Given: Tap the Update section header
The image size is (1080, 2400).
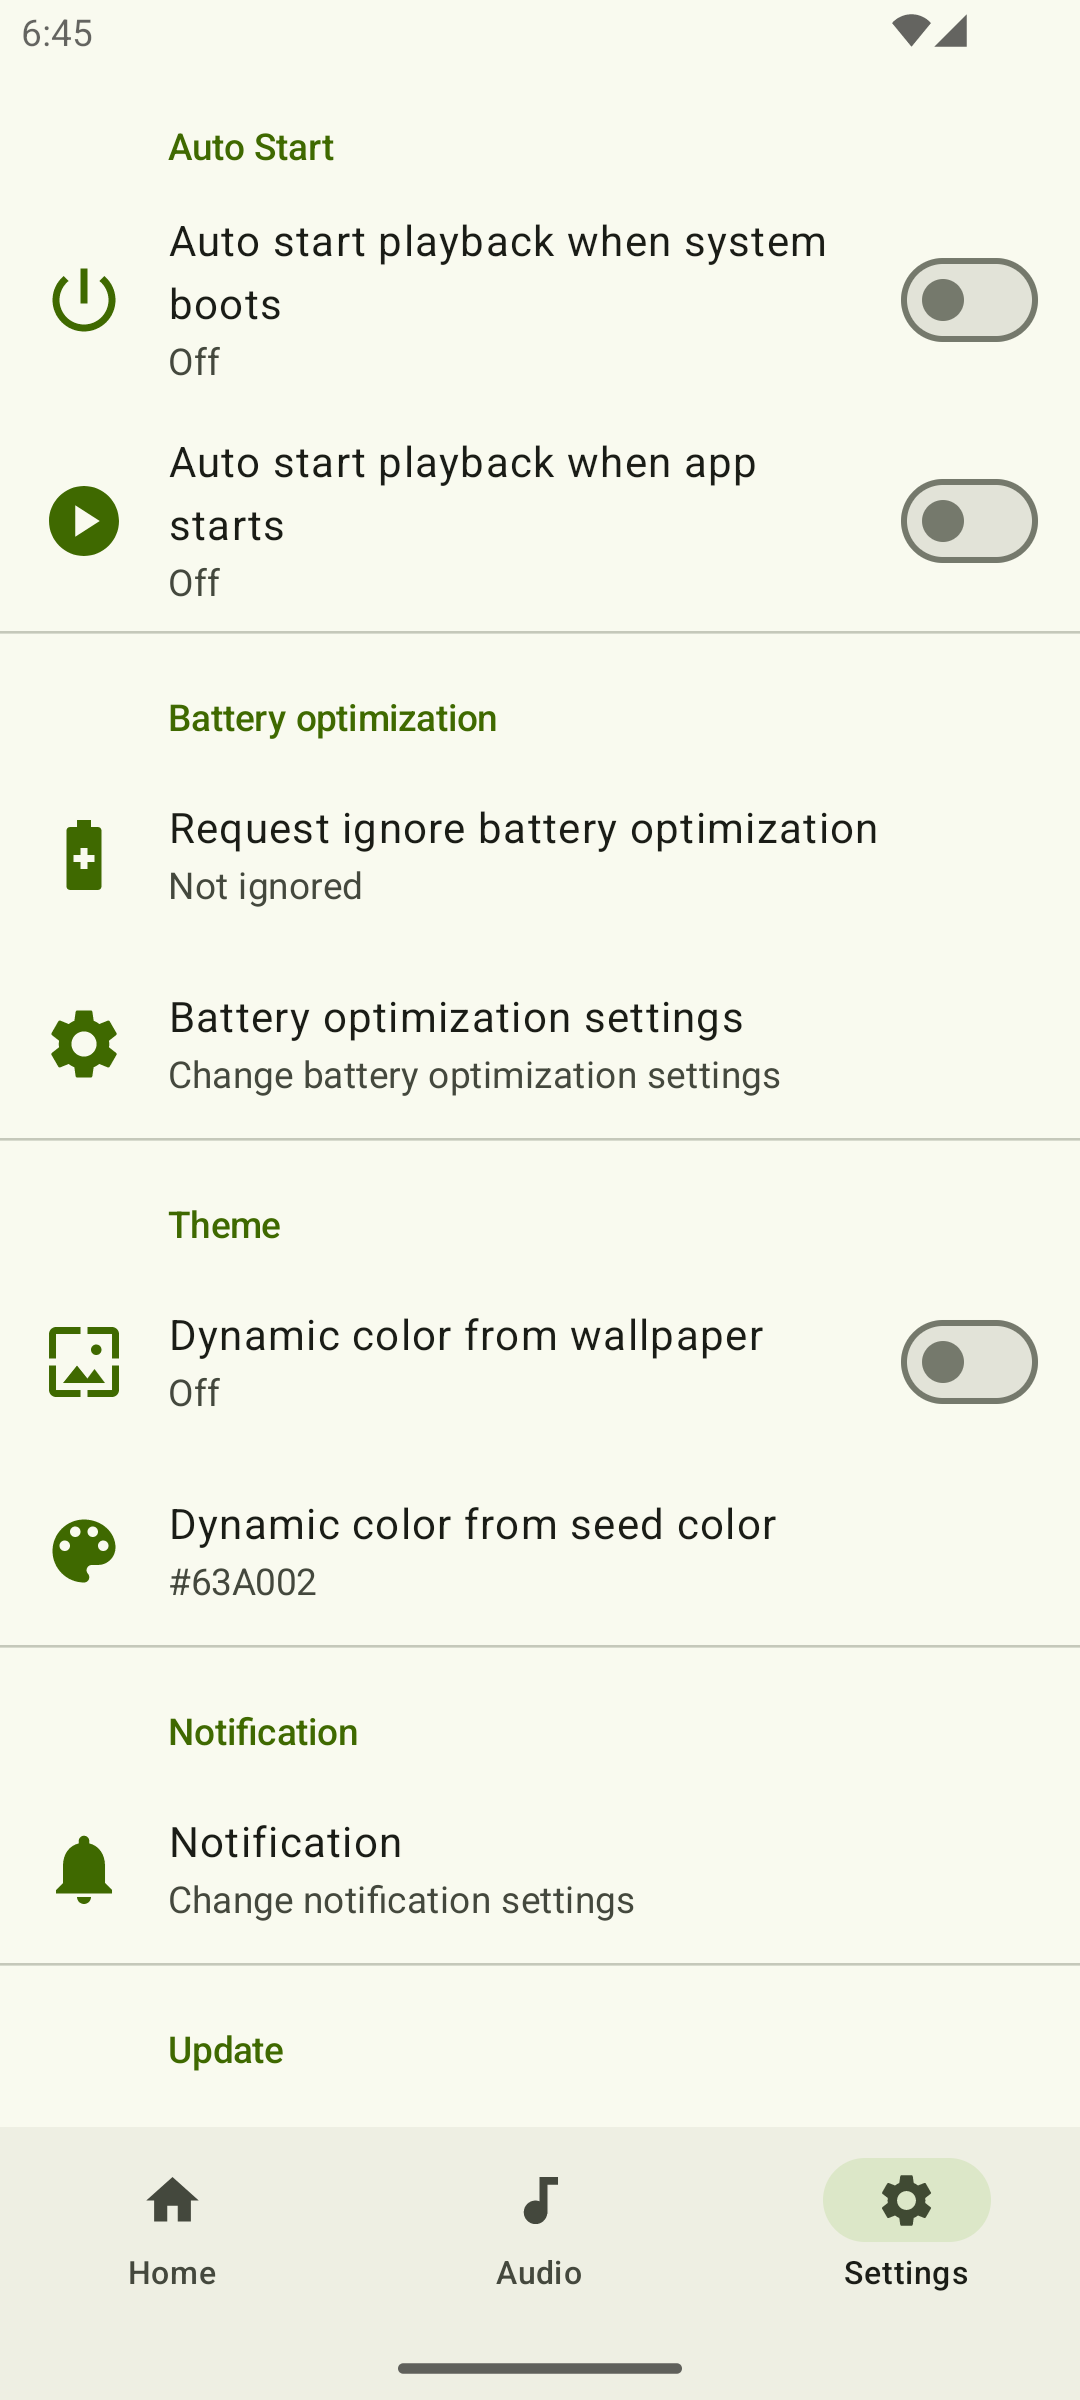Looking at the screenshot, I should (226, 2049).
